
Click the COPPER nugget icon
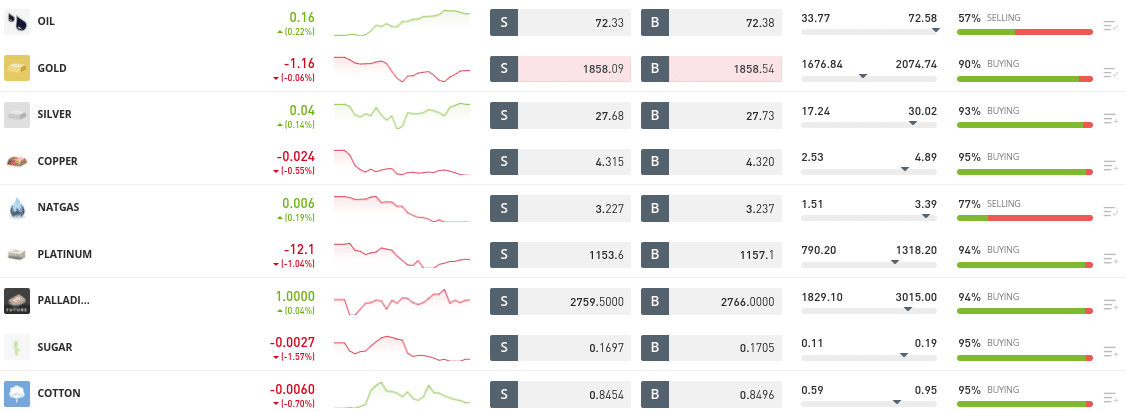pyautogui.click(x=17, y=161)
